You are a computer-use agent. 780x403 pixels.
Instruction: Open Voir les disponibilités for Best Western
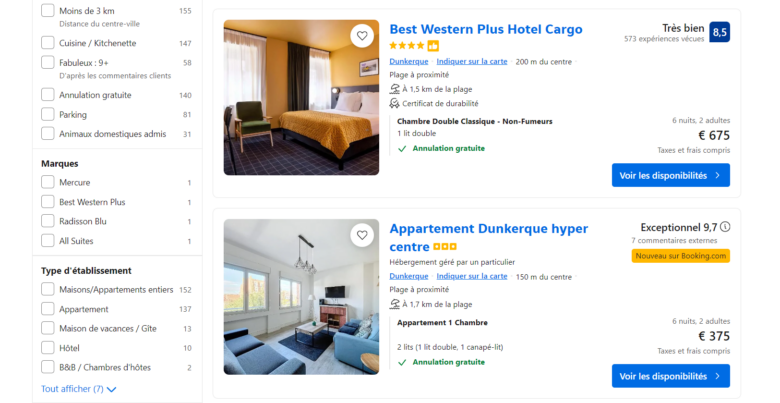[671, 175]
